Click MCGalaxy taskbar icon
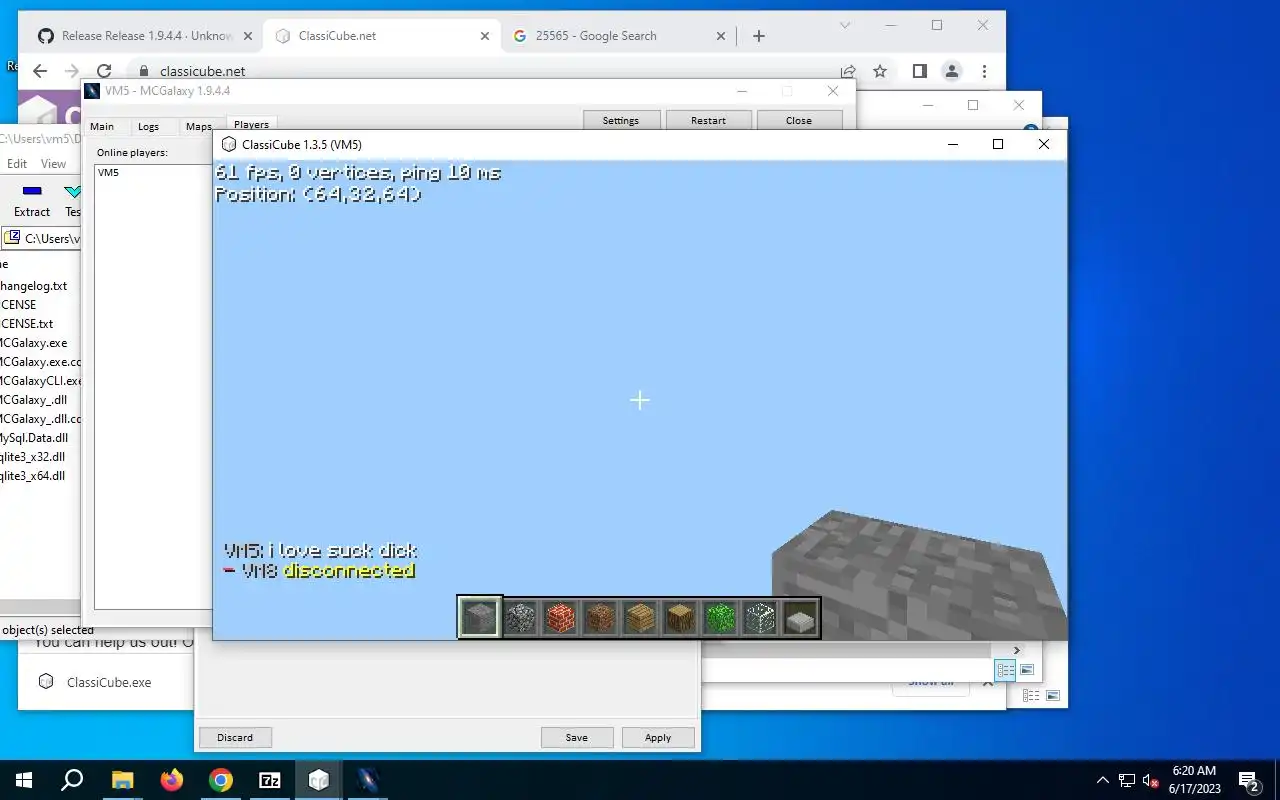The image size is (1280, 800). [367, 780]
